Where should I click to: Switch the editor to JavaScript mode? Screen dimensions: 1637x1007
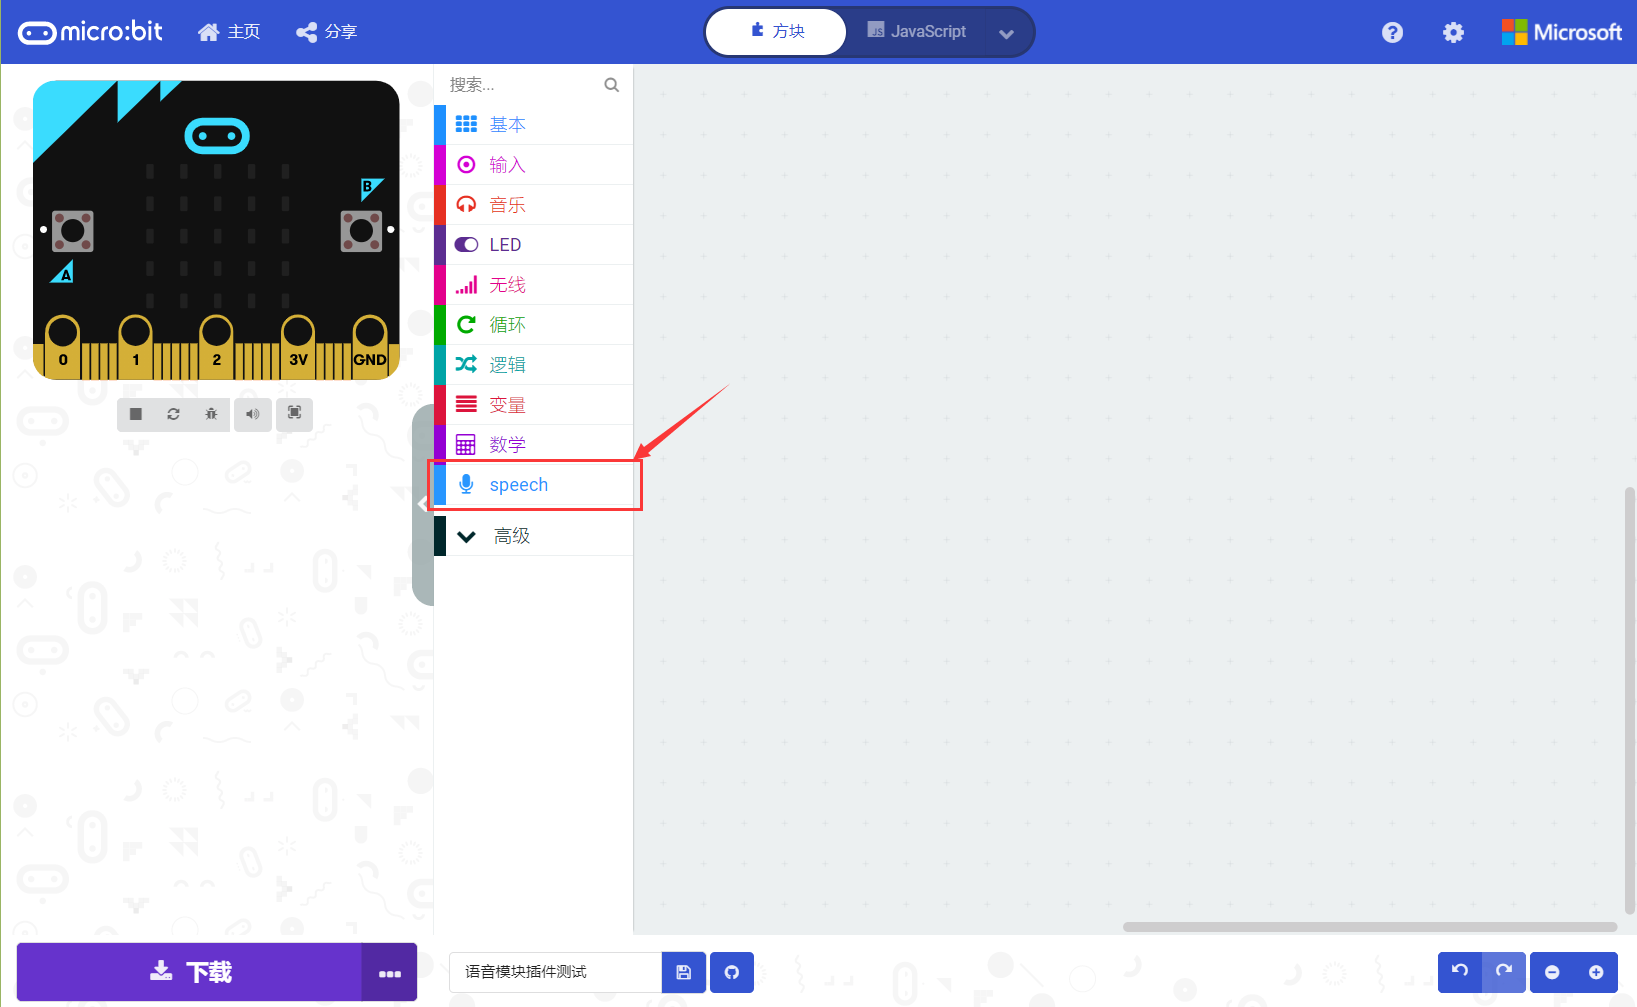pyautogui.click(x=917, y=31)
